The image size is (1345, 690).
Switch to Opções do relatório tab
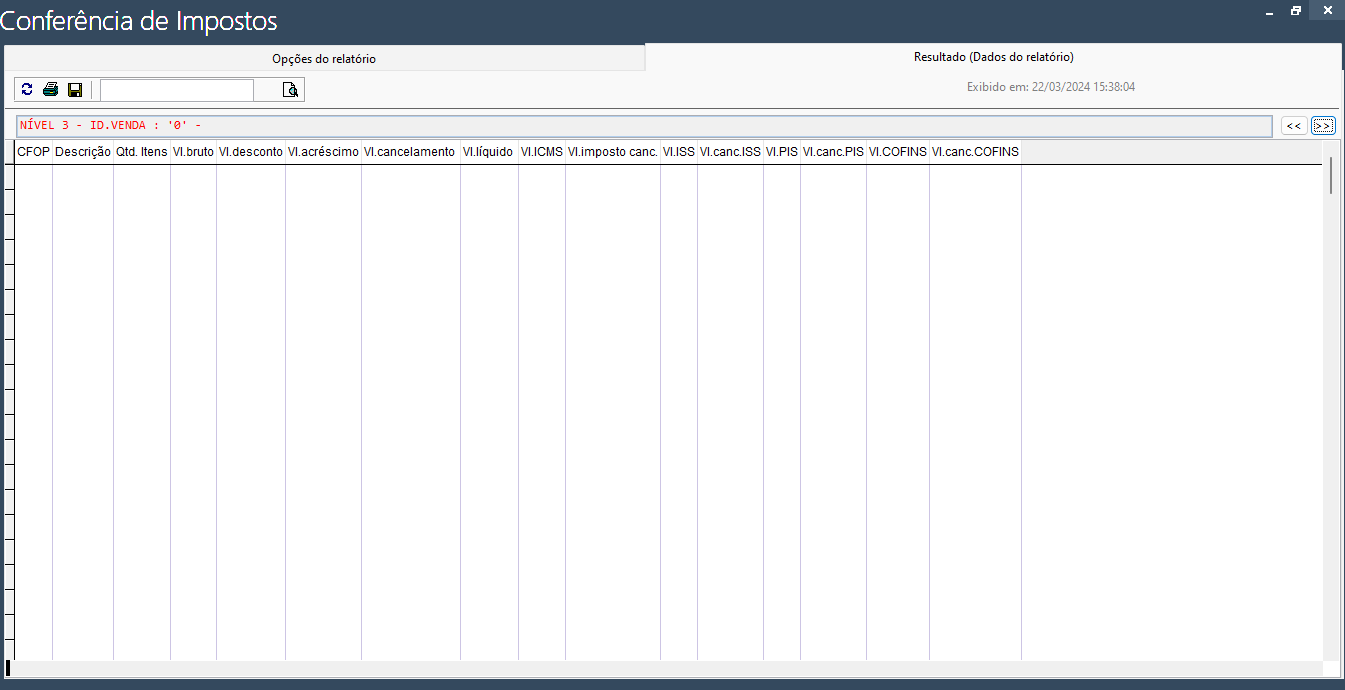coord(324,59)
